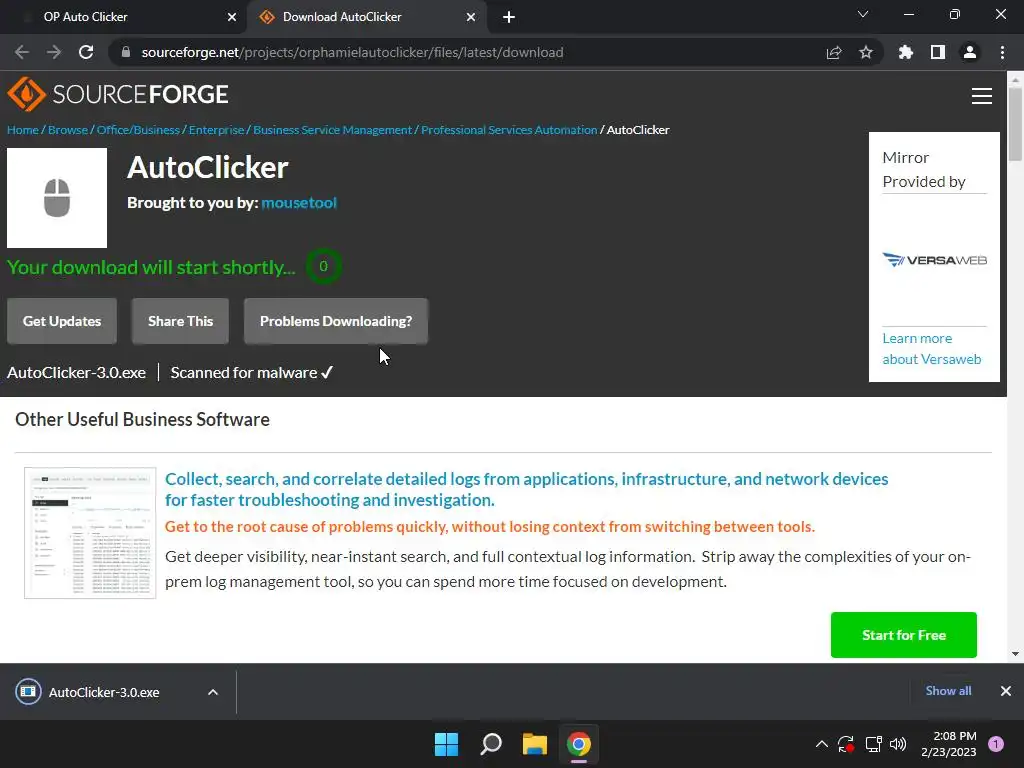The height and width of the screenshot is (768, 1024).
Task: Click the browser forward arrow
Action: [54, 52]
